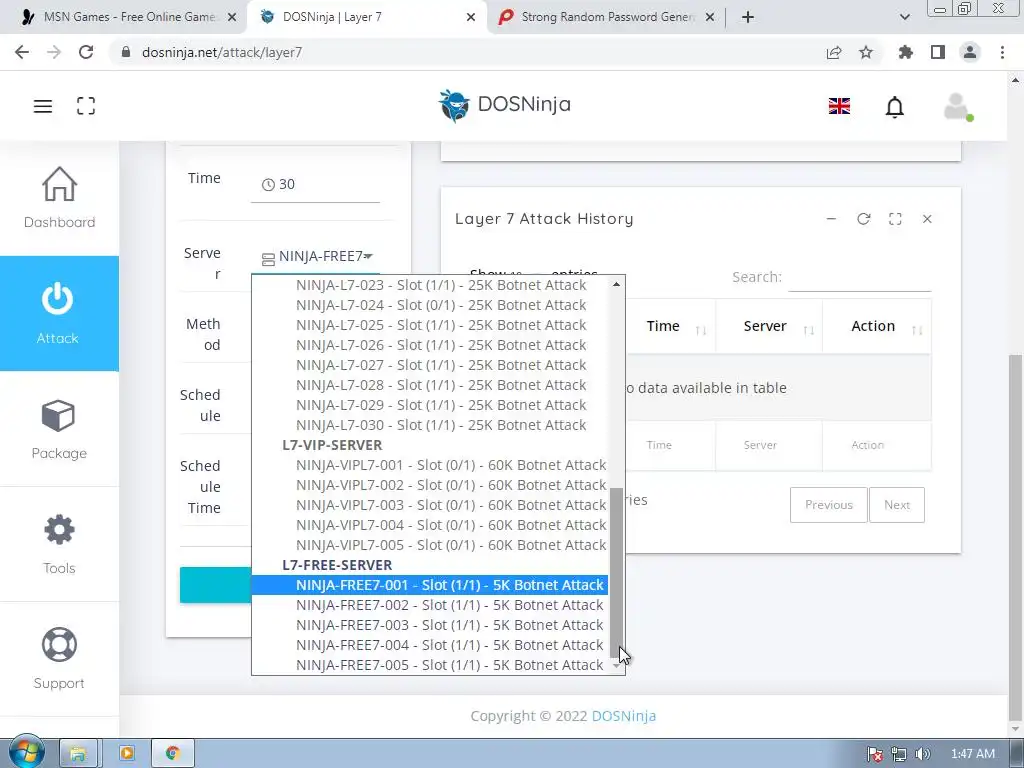Click the Next pagination button

[897, 505]
